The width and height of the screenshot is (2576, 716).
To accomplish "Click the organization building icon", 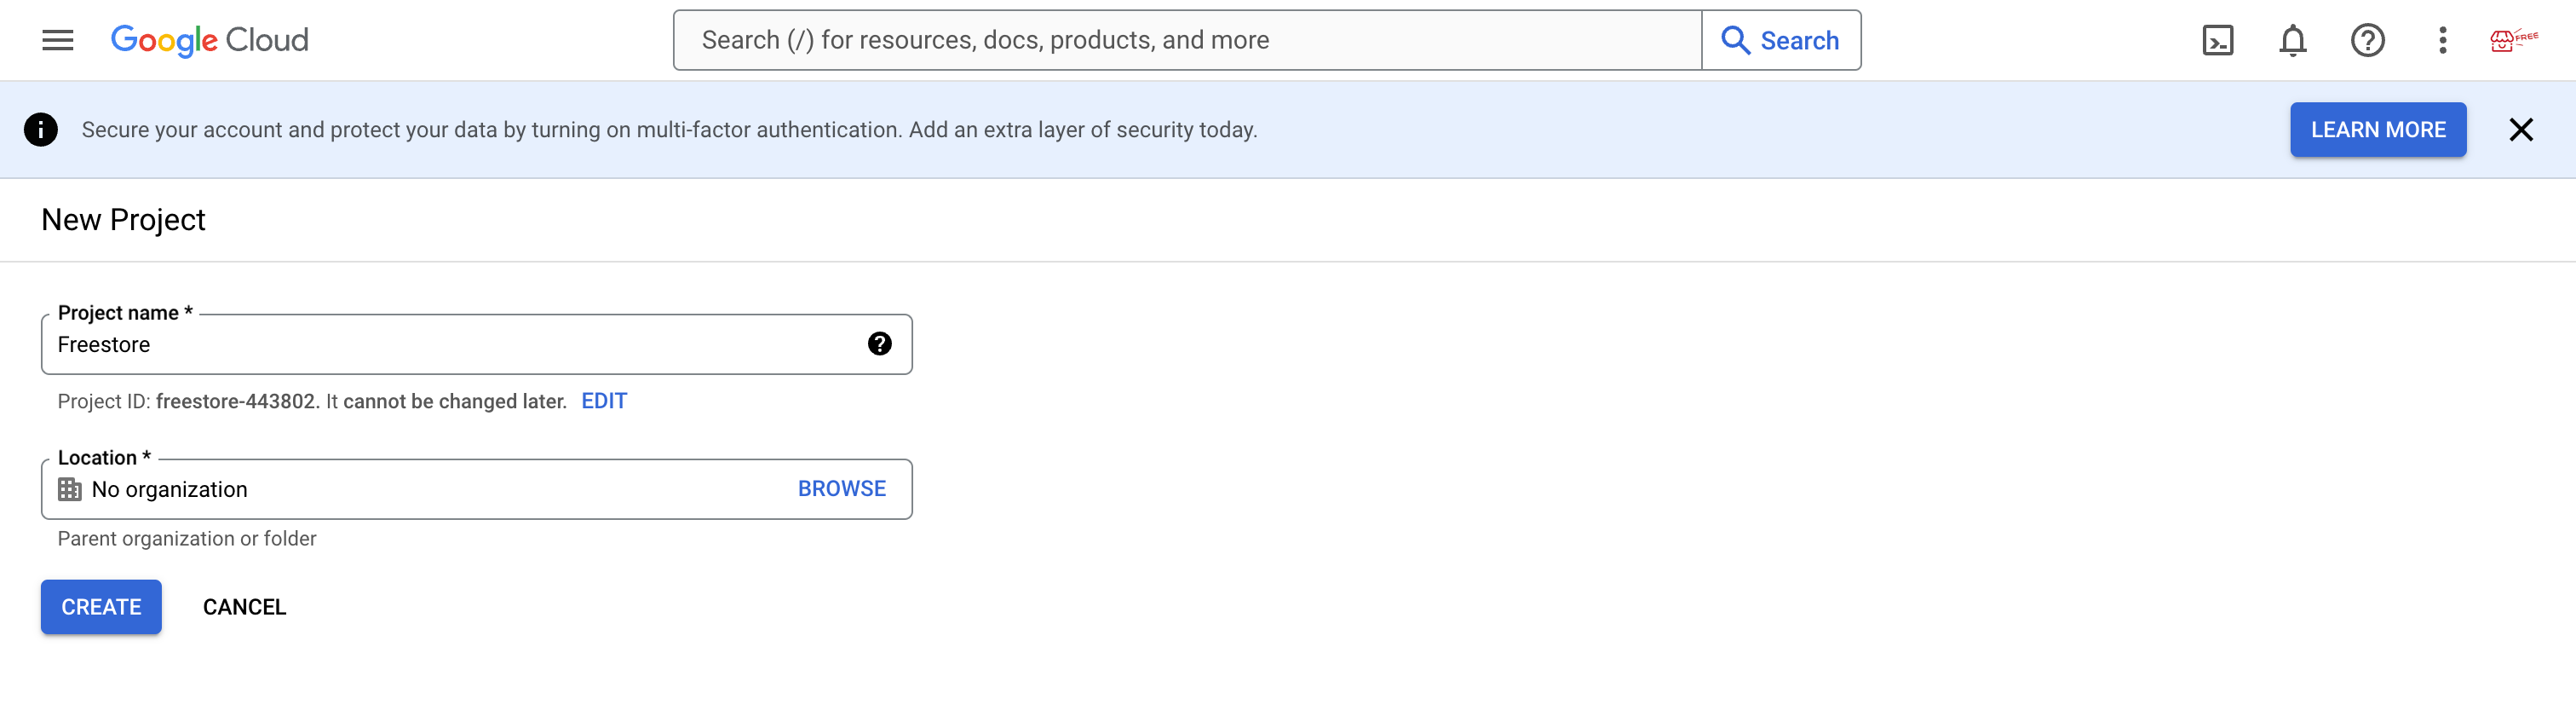I will (69, 489).
